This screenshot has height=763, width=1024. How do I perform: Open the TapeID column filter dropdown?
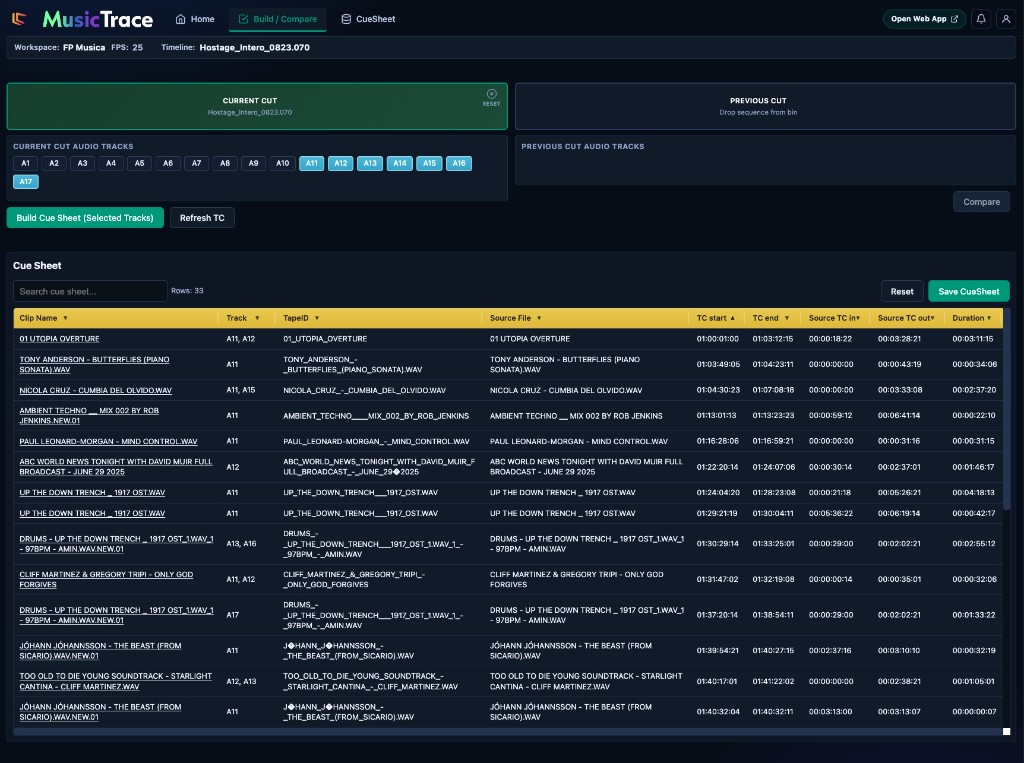click(x=317, y=318)
